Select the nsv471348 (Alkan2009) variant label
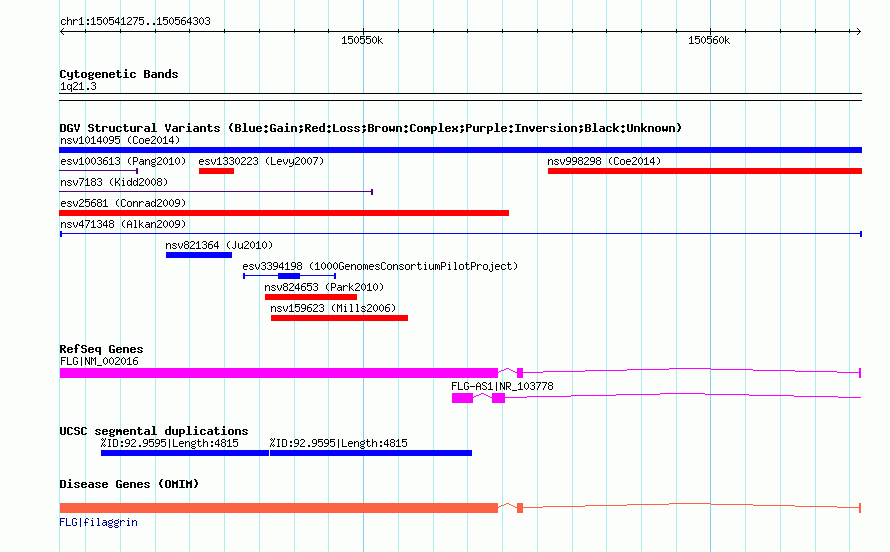The width and height of the screenshot is (890, 552). point(123,224)
